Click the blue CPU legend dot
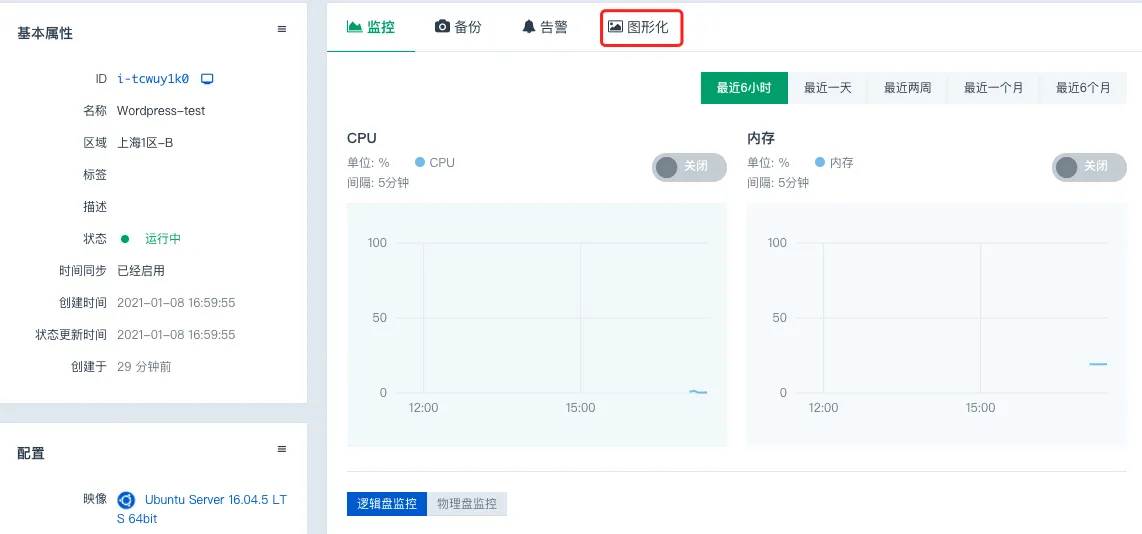 click(420, 162)
